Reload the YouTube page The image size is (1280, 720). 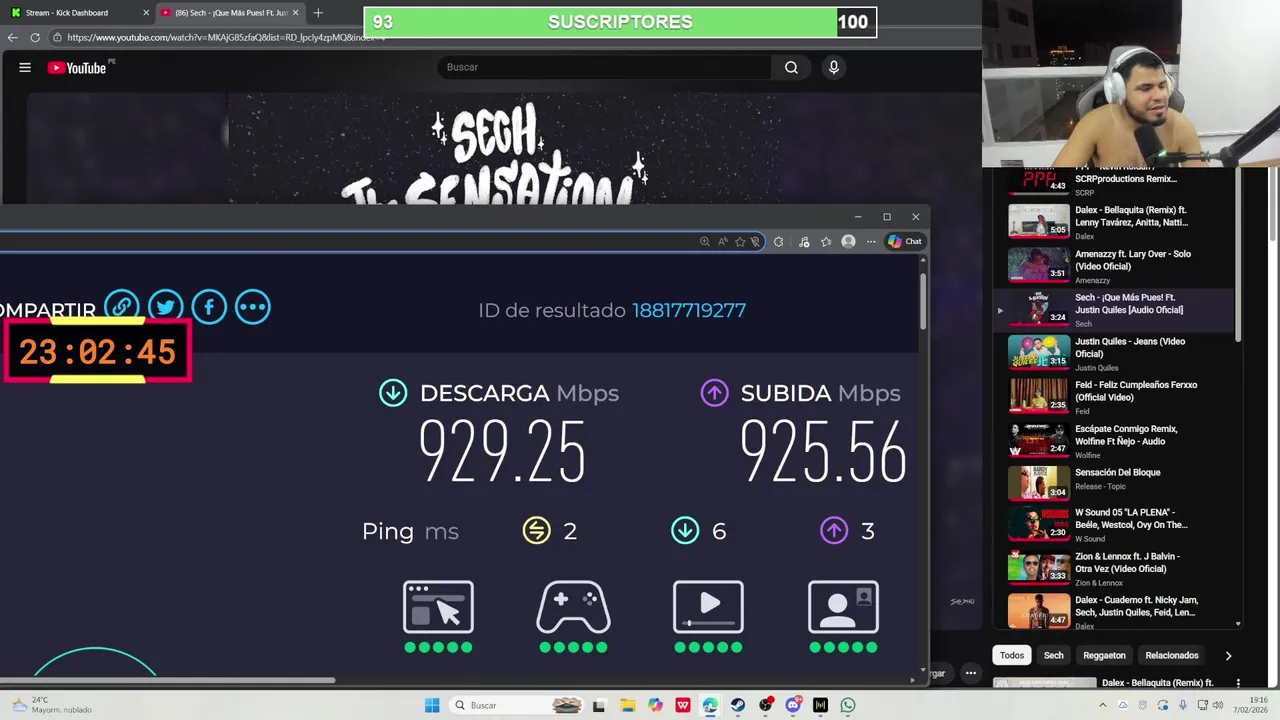pyautogui.click(x=35, y=37)
